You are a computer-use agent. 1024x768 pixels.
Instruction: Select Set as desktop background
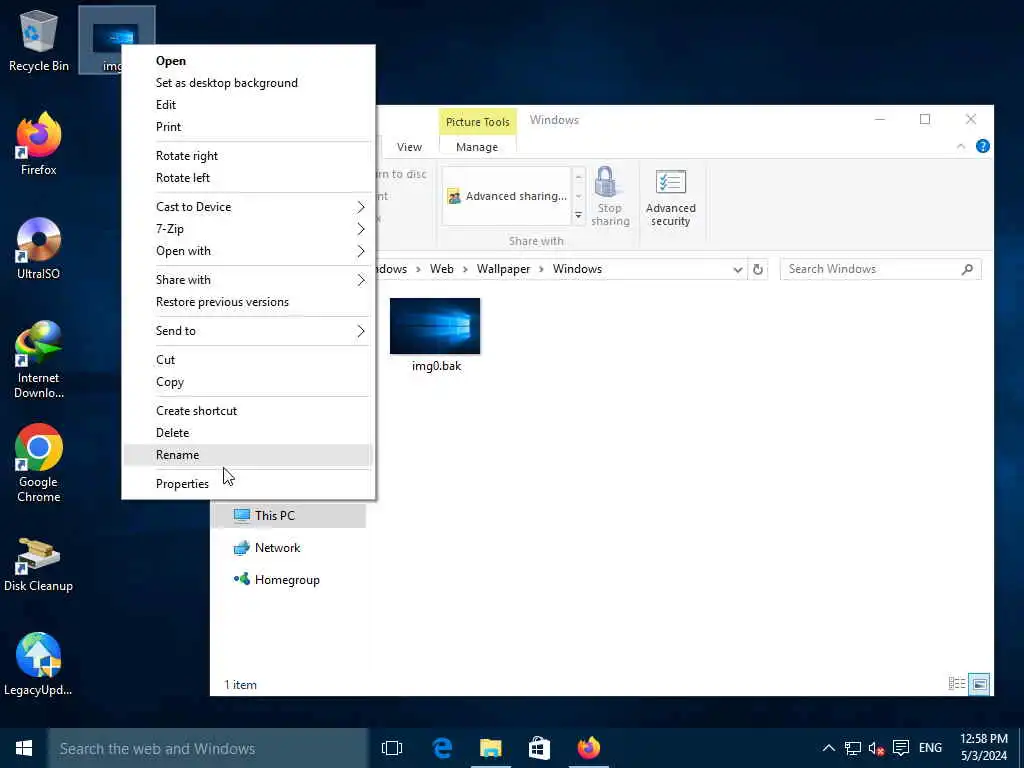click(248, 83)
